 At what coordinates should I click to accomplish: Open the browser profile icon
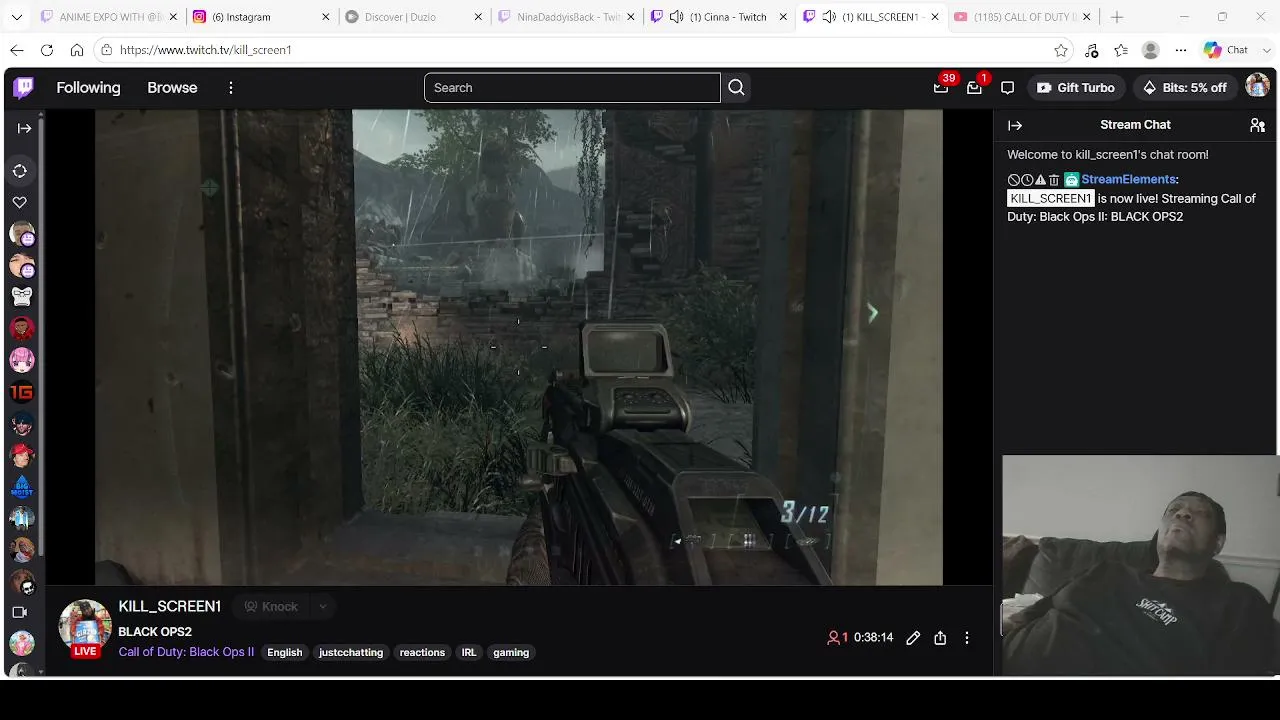click(x=1151, y=50)
